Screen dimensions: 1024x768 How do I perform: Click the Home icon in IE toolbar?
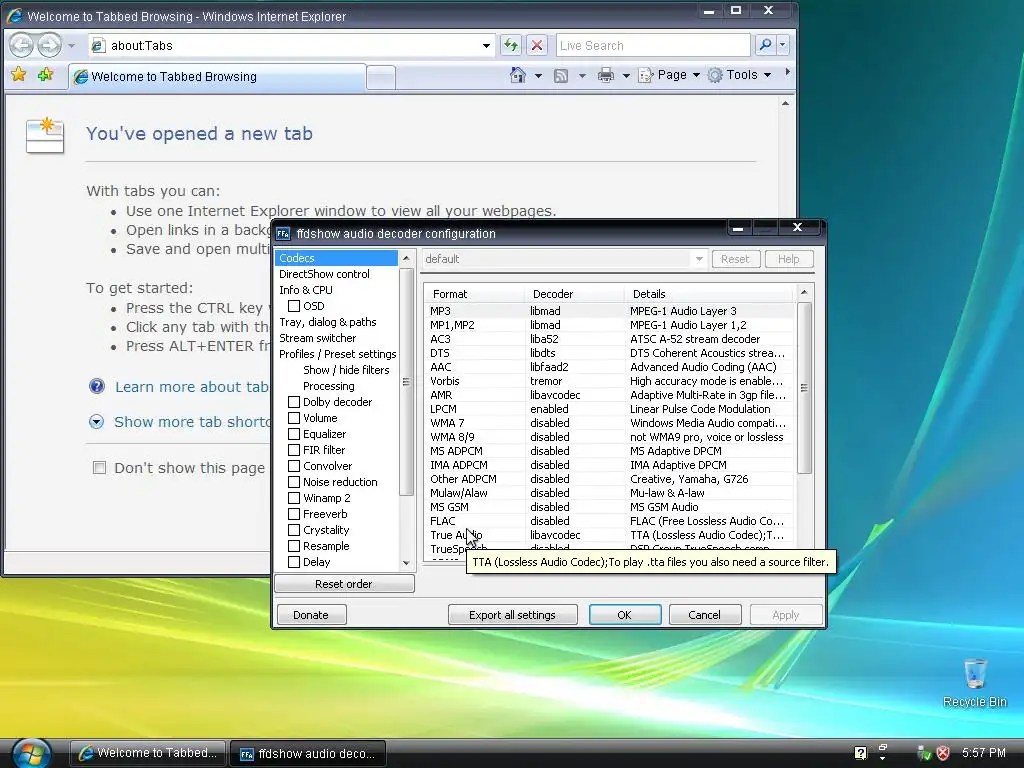click(x=517, y=75)
